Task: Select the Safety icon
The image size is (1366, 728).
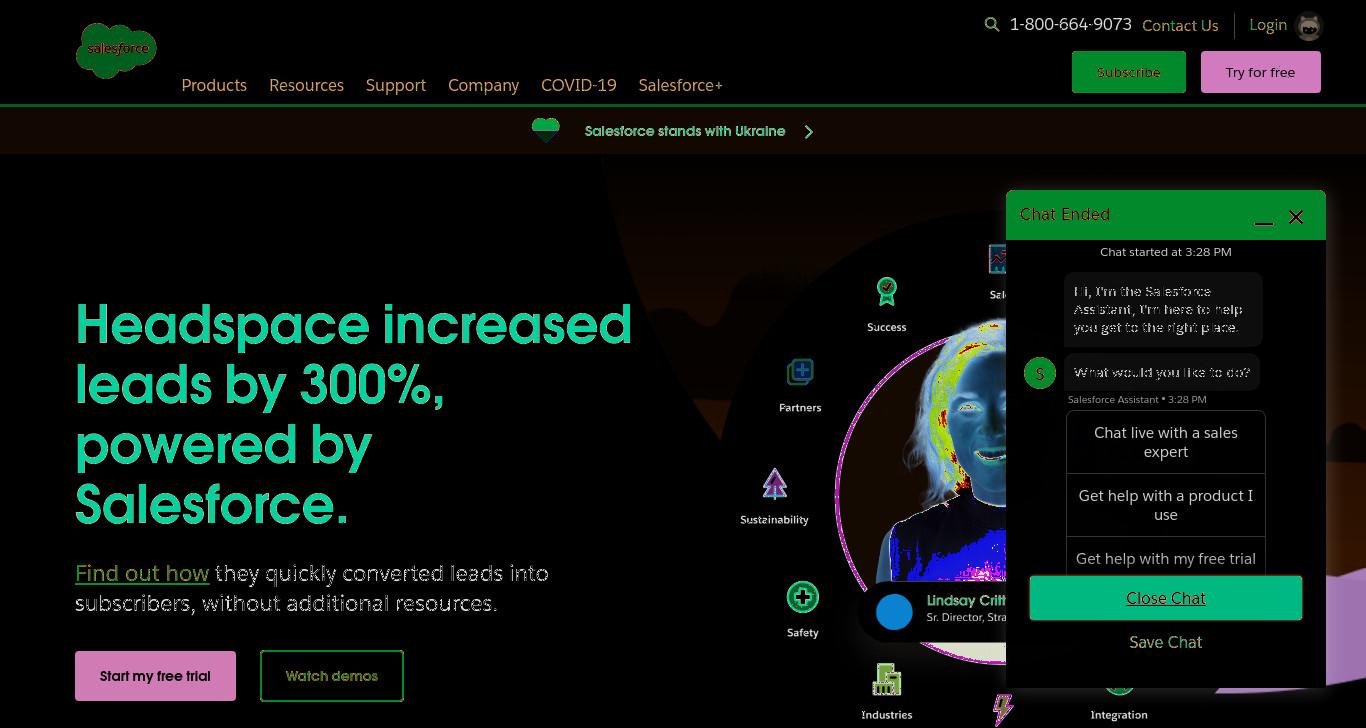Action: coord(802,597)
